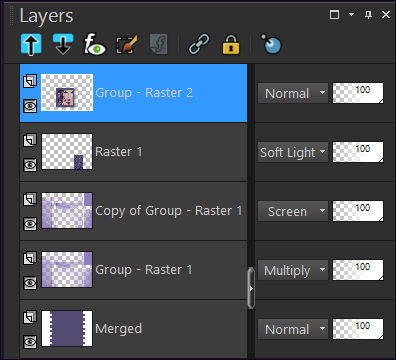Click the edit selection brush icon

pyautogui.click(x=126, y=44)
